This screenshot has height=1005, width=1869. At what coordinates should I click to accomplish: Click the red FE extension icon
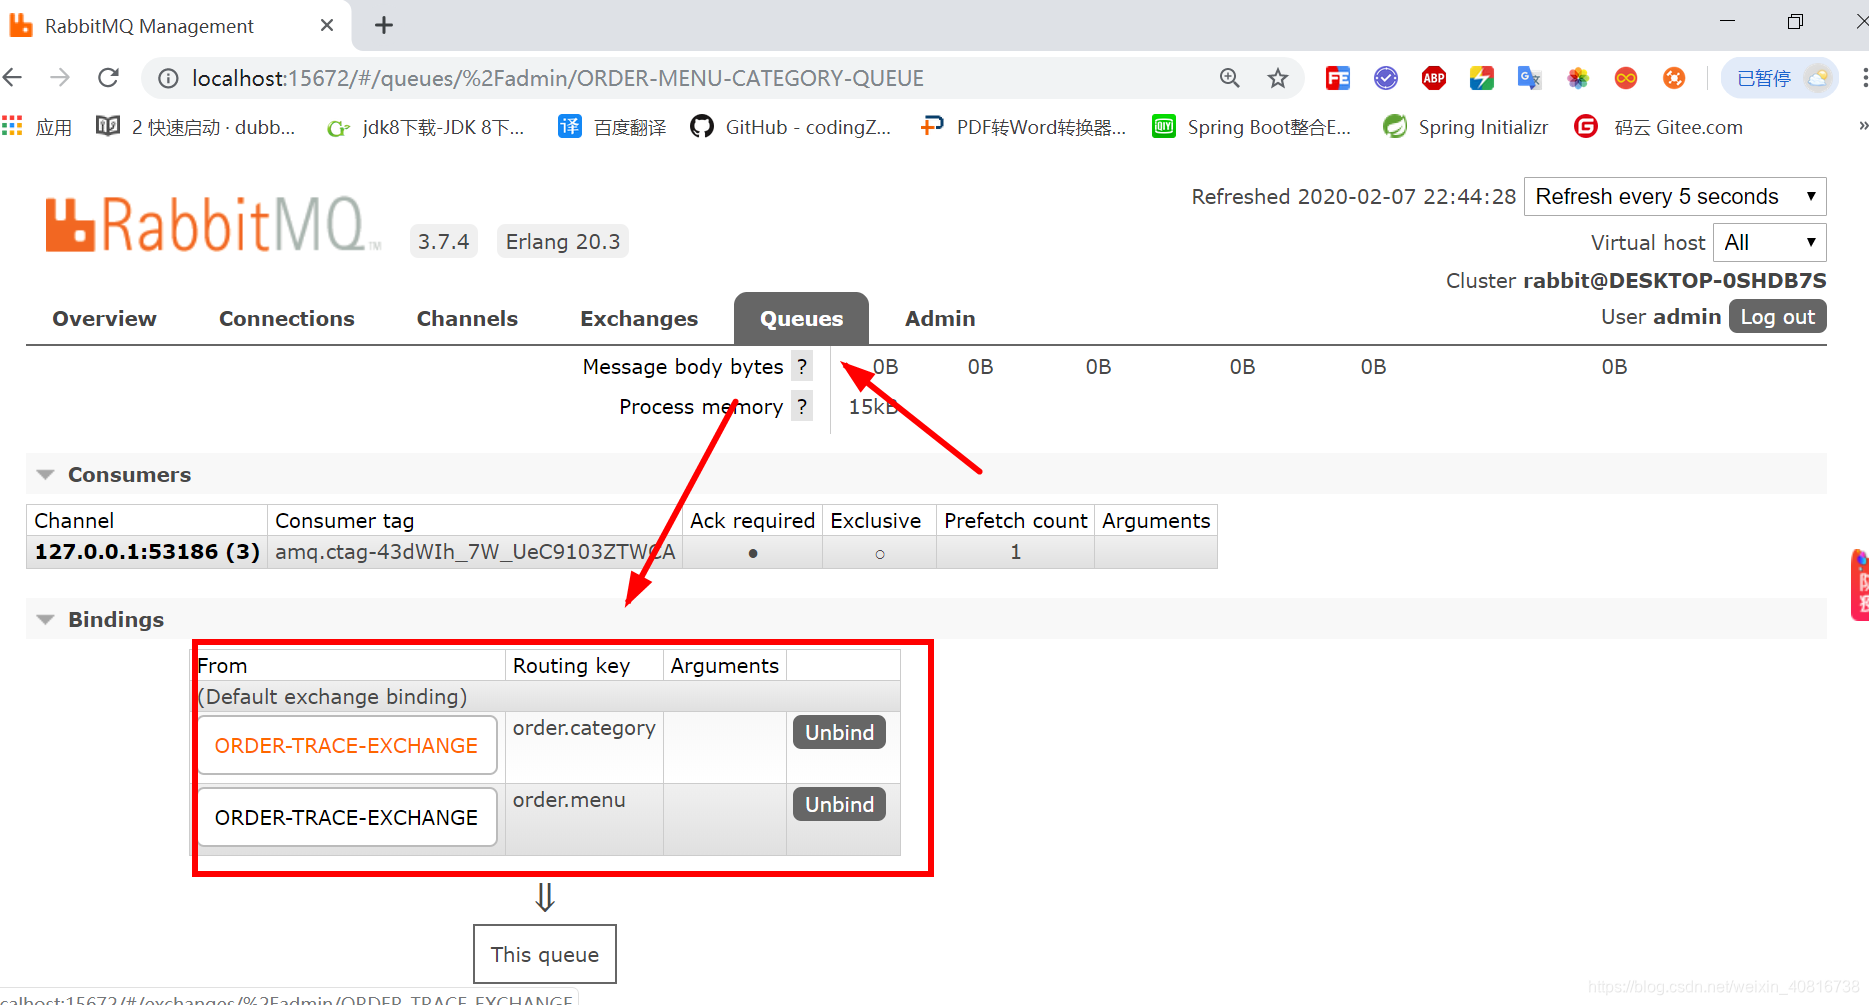point(1337,78)
